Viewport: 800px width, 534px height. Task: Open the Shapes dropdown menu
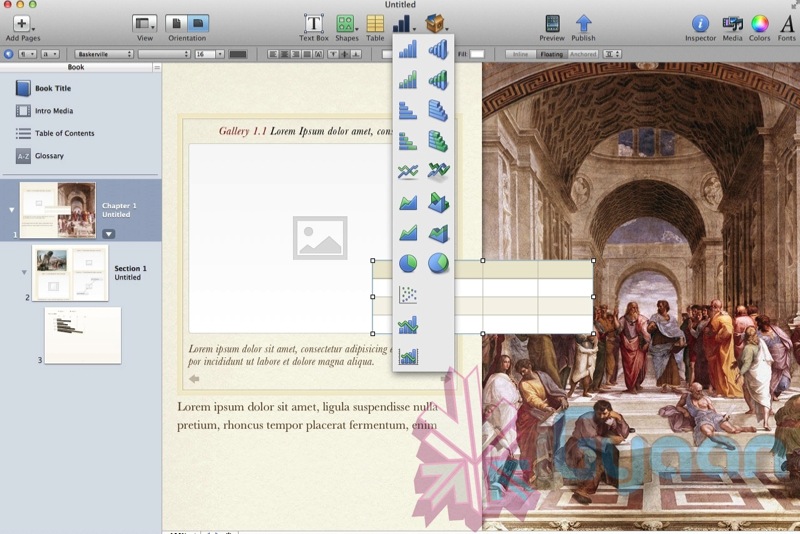(346, 24)
